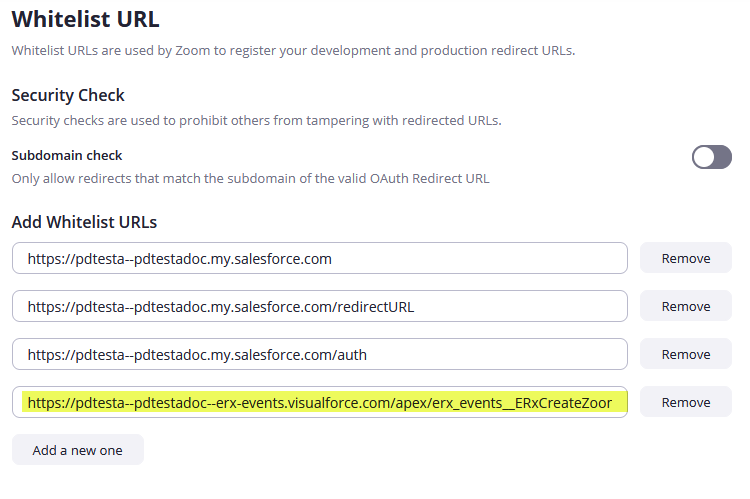
Task: Focus the whitelist field ending in /redirectURL
Action: pyautogui.click(x=320, y=306)
